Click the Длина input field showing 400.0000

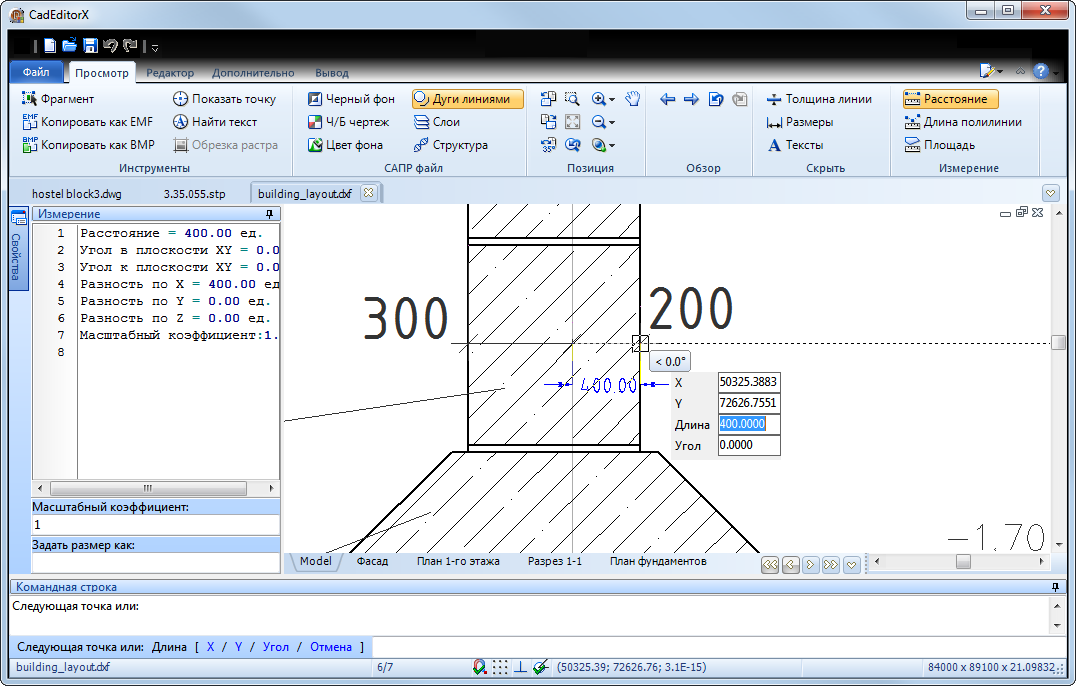point(749,424)
